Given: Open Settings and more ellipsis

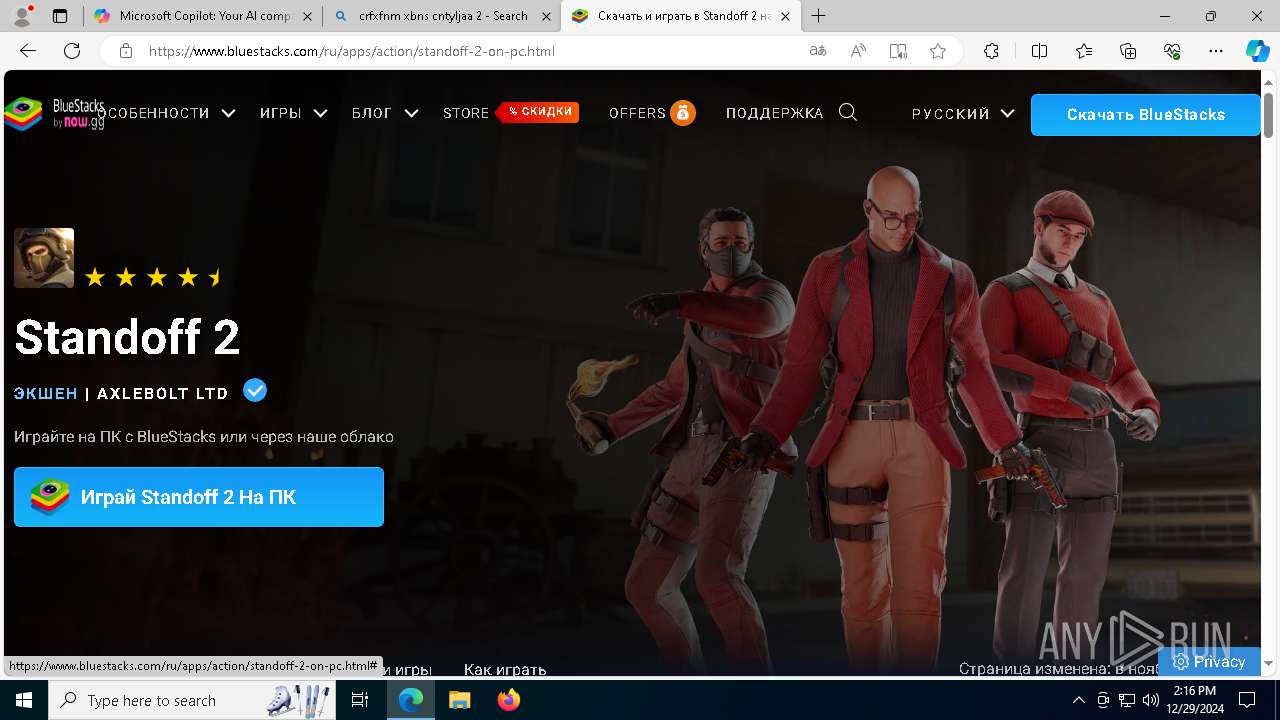Looking at the screenshot, I should [1216, 51].
